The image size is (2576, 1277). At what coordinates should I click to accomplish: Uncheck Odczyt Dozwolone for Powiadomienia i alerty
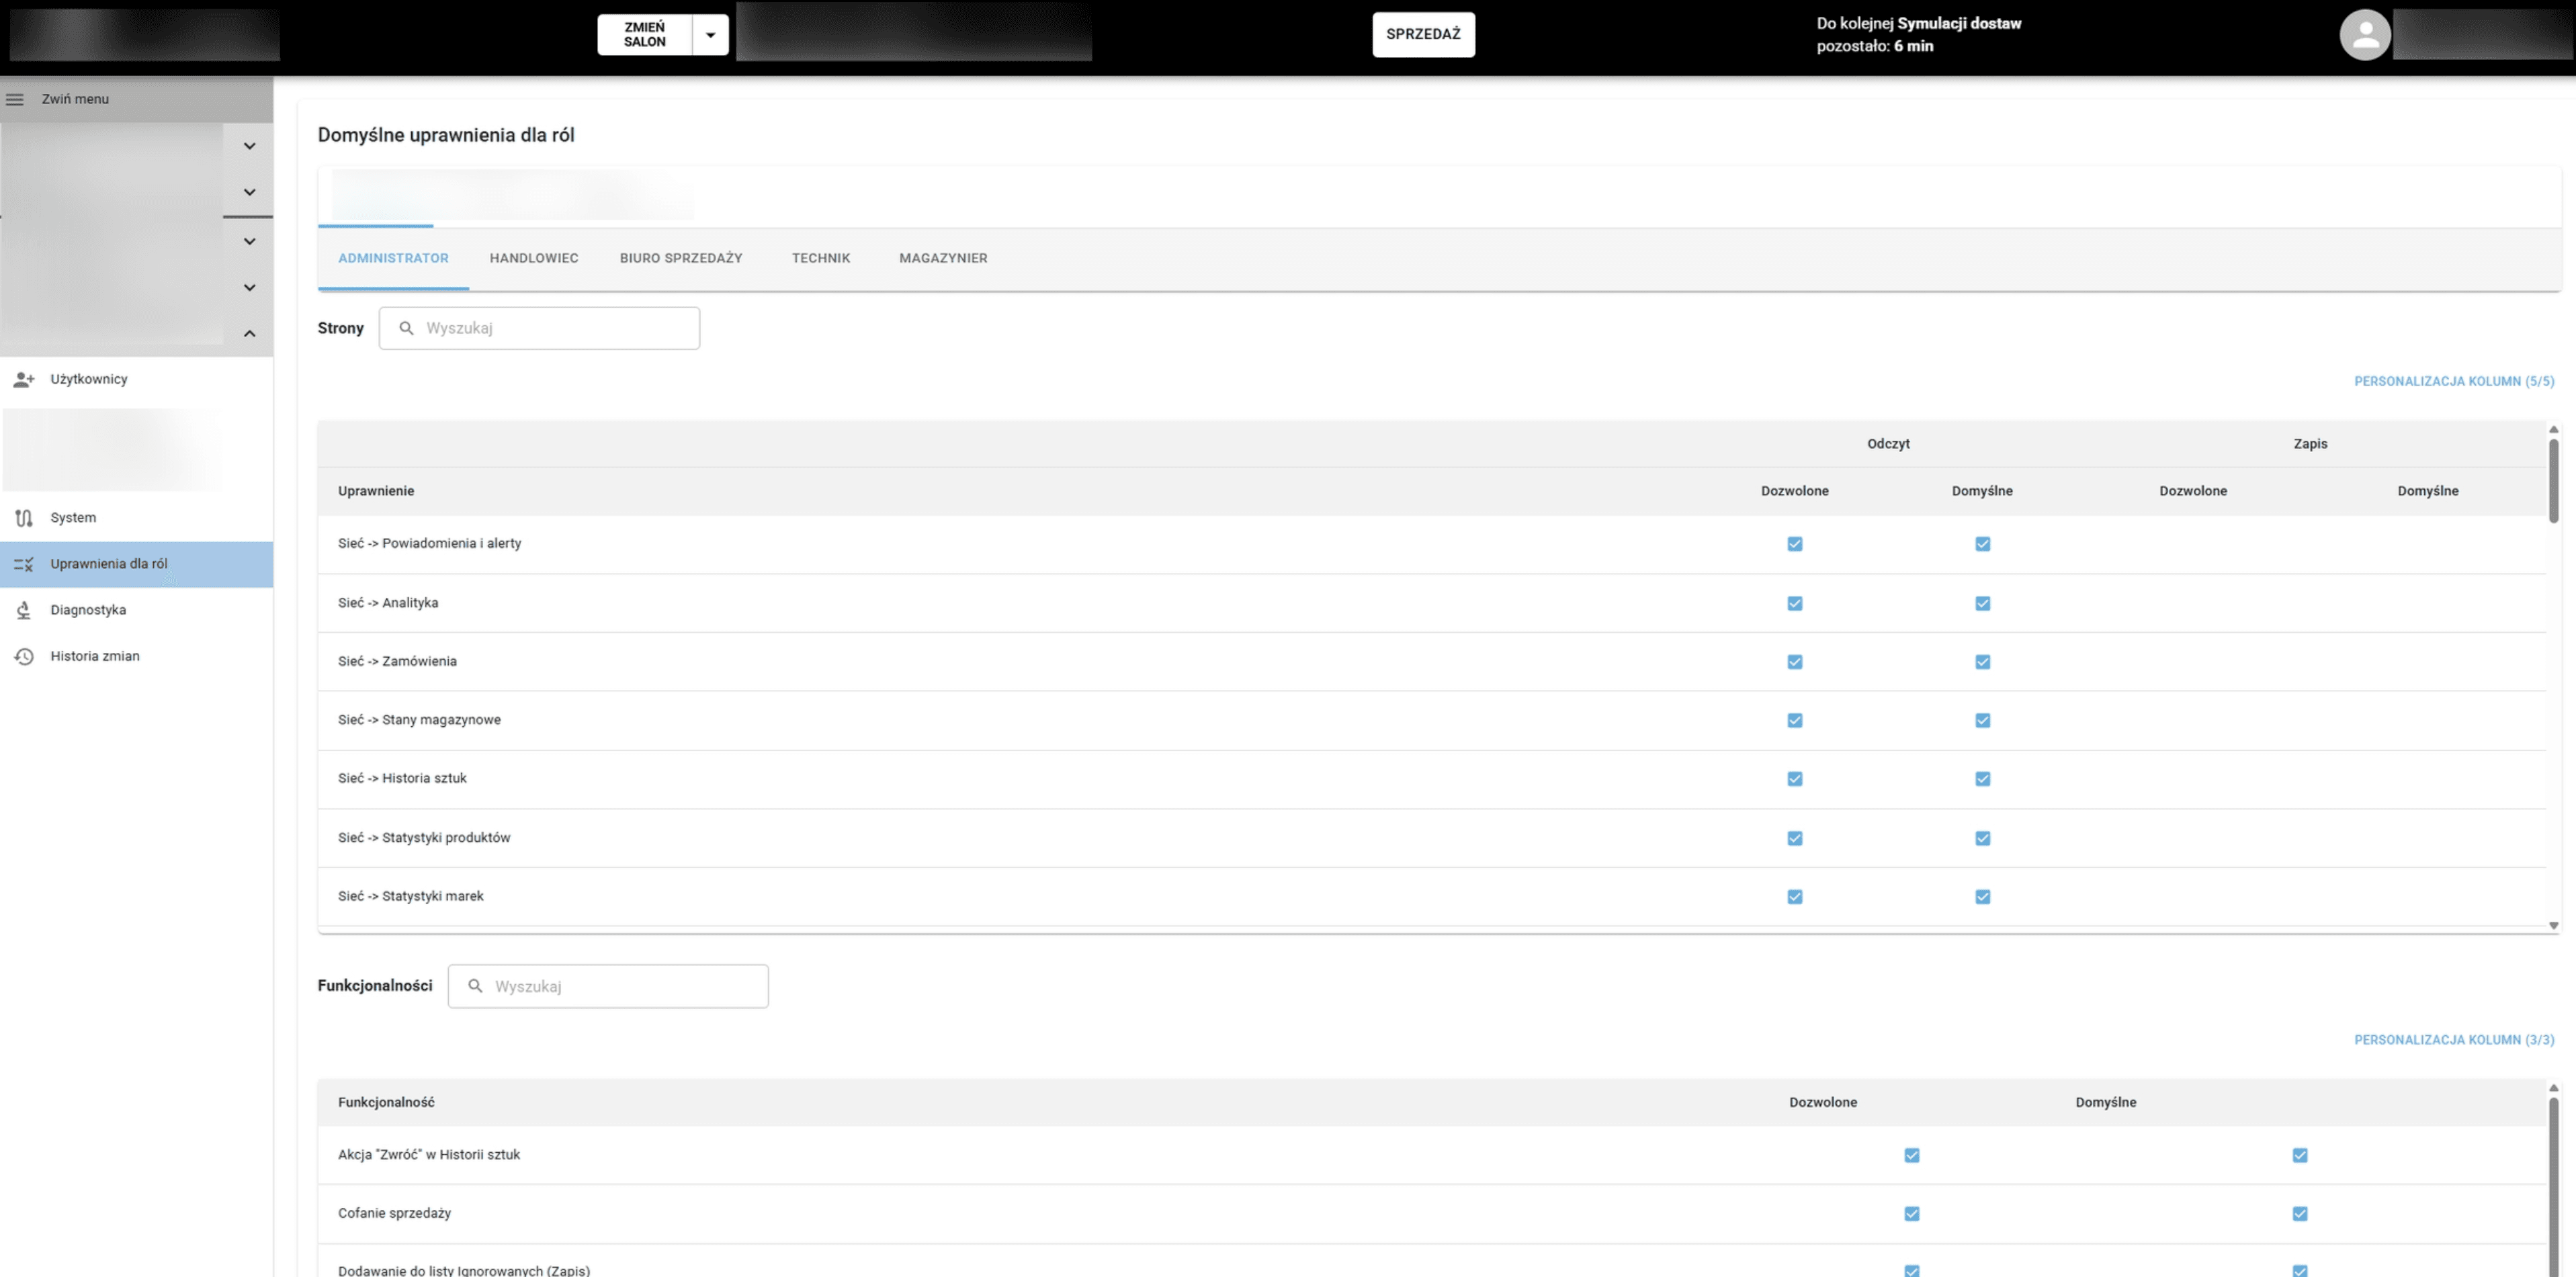(x=1794, y=544)
